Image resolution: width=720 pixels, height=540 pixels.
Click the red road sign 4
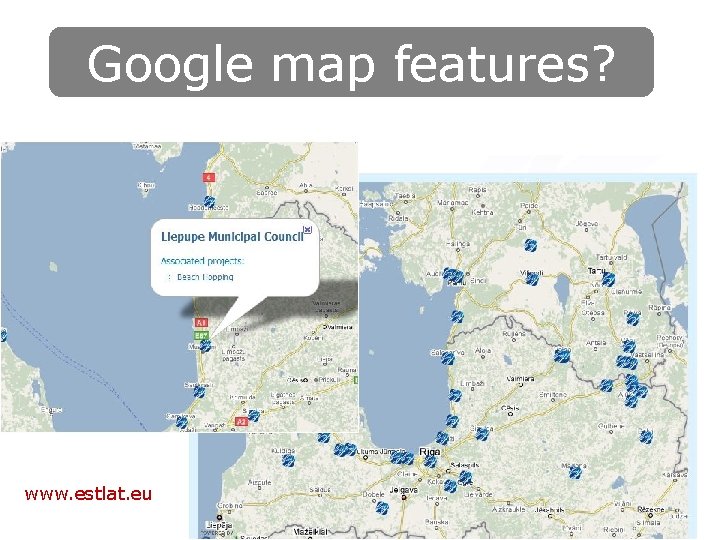pyautogui.click(x=209, y=177)
